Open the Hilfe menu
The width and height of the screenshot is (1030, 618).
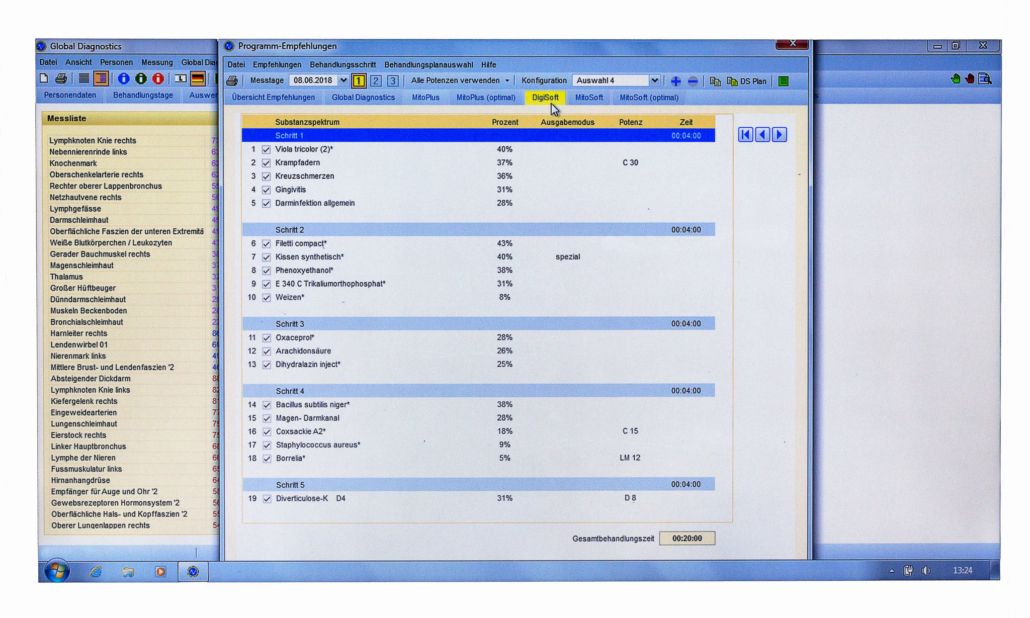click(x=488, y=65)
